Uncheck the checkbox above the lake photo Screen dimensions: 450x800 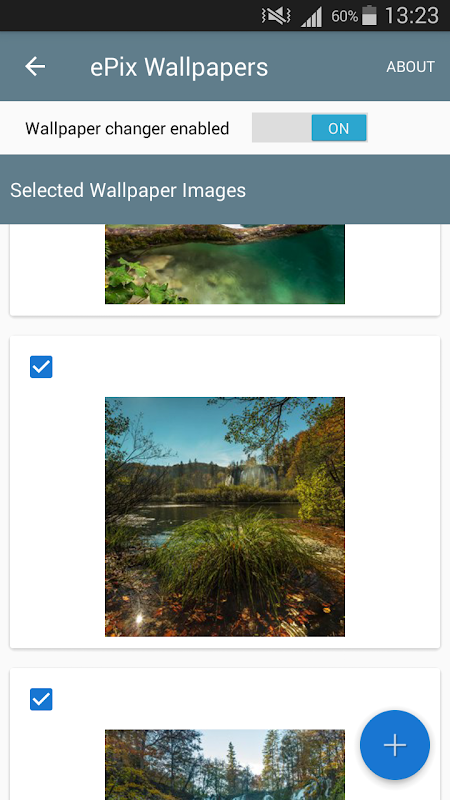pos(41,367)
